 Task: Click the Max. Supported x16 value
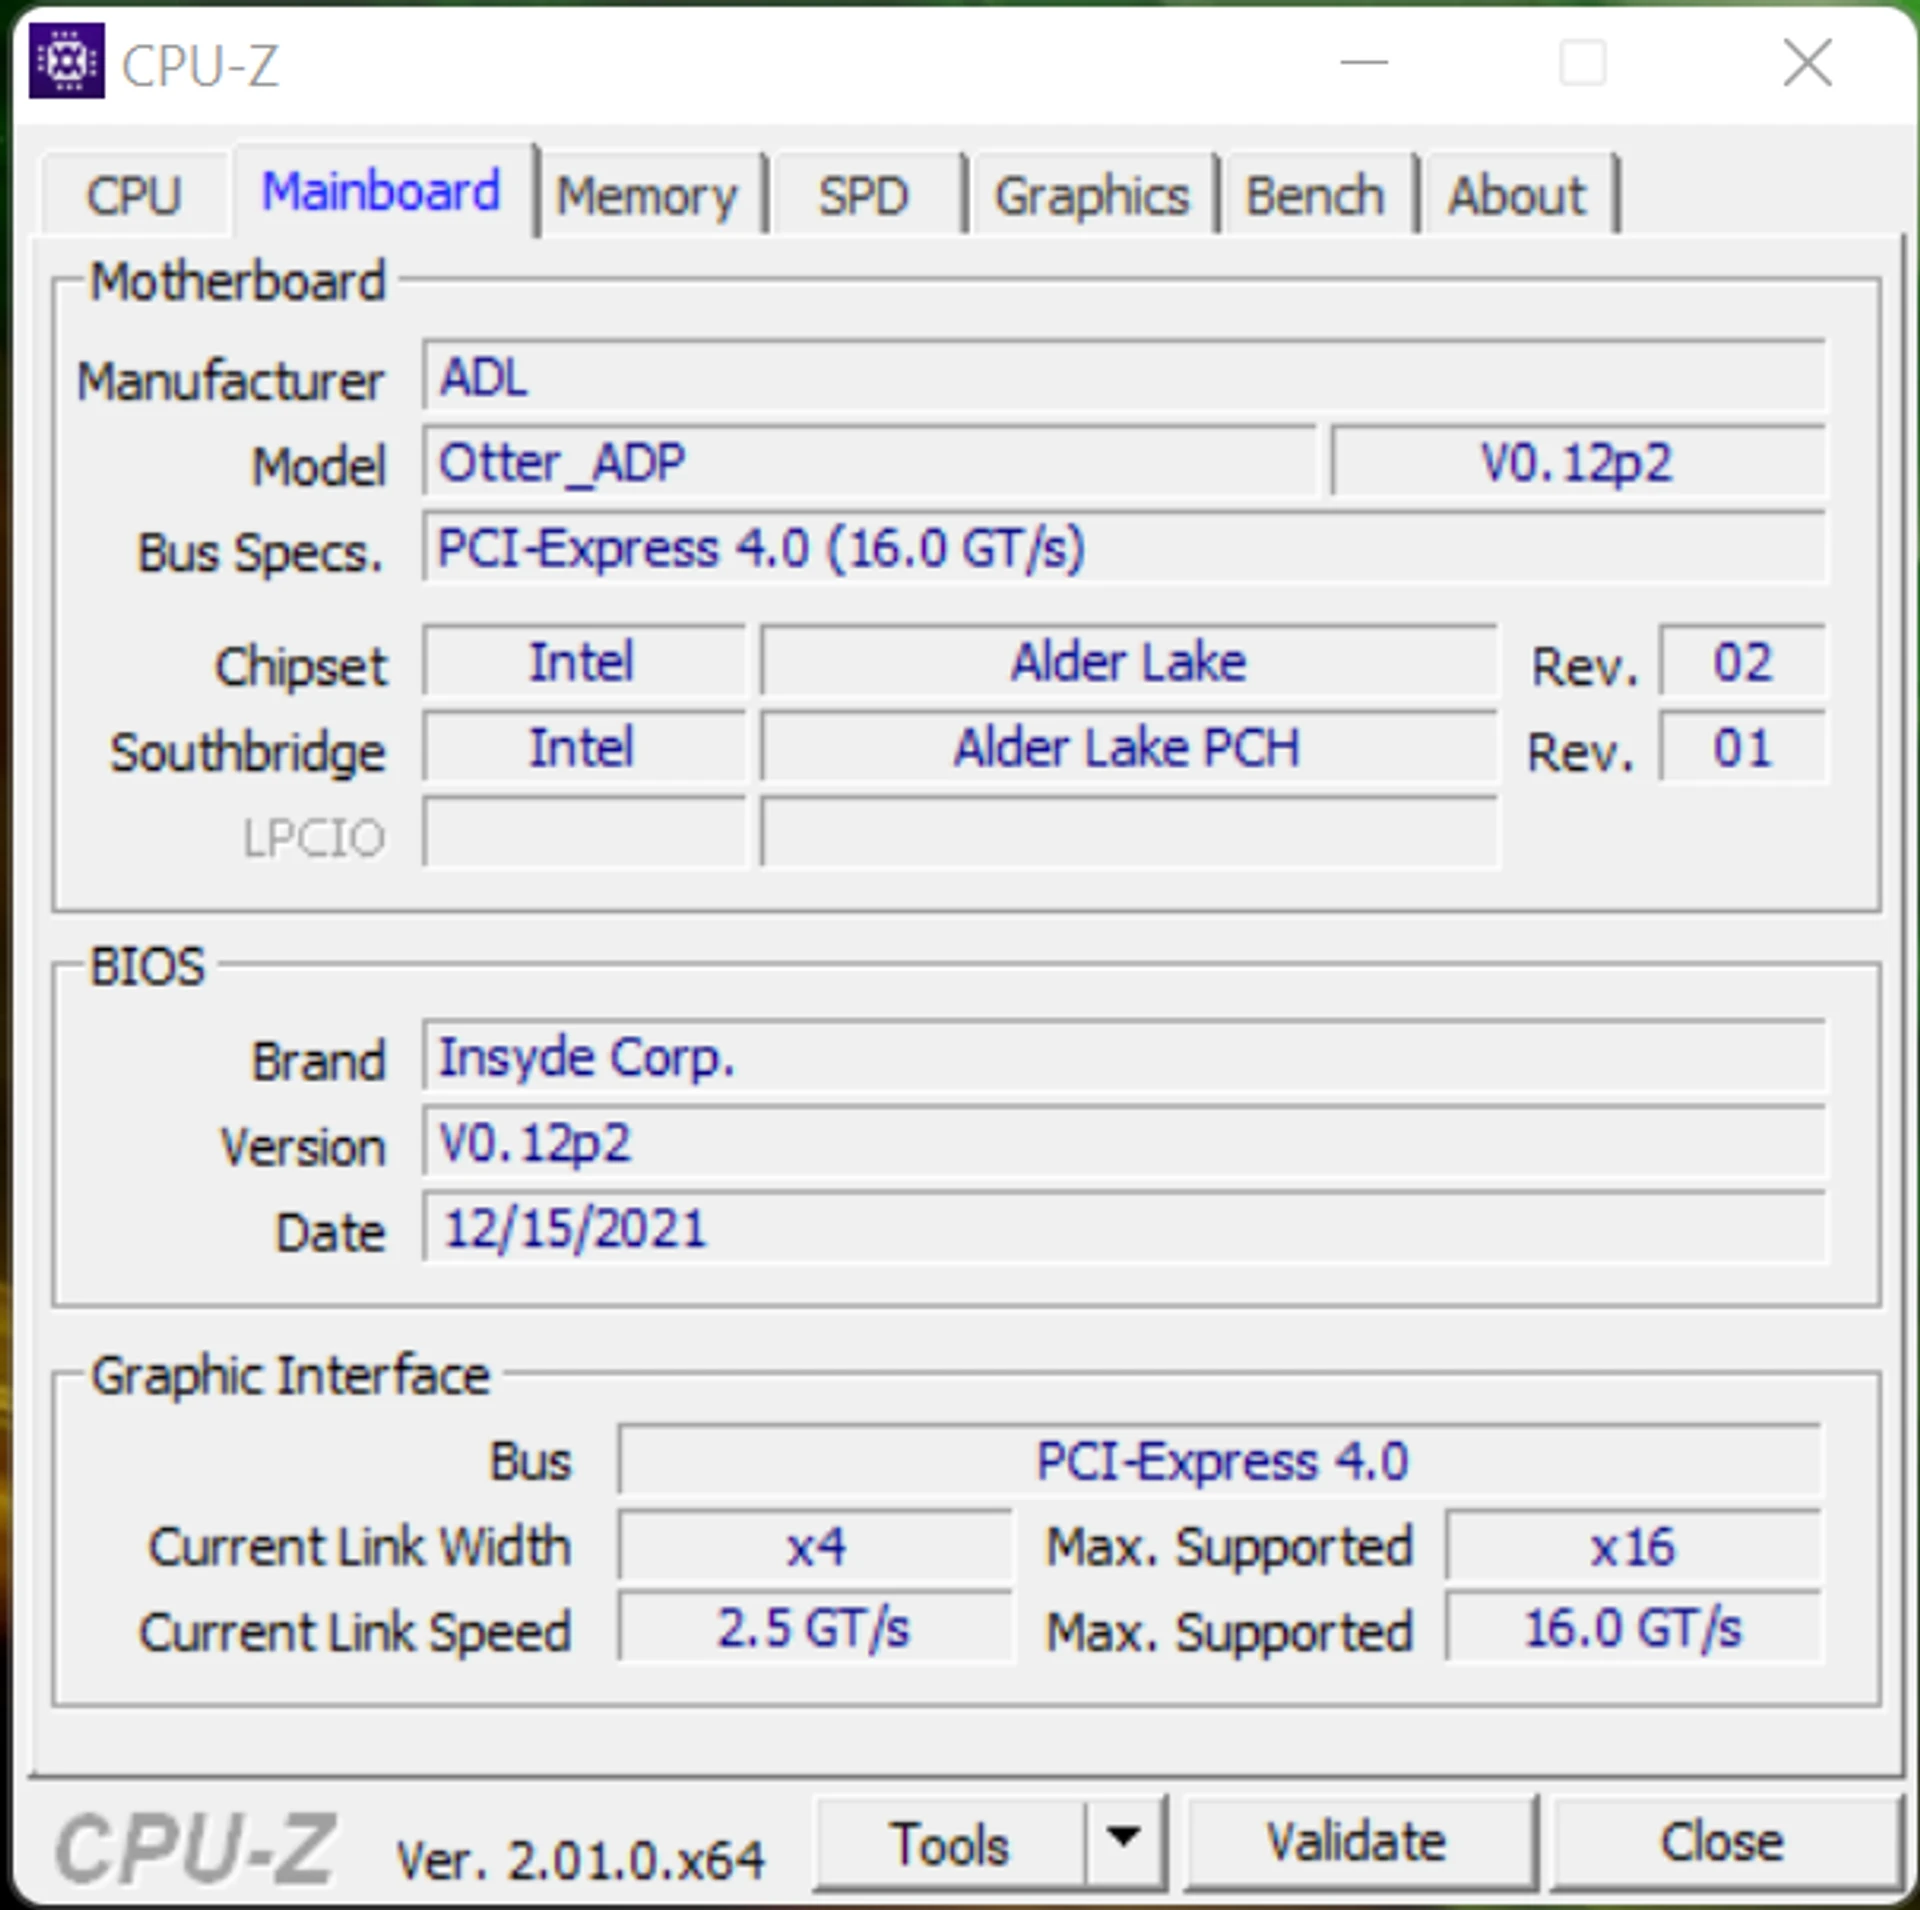click(x=1633, y=1546)
